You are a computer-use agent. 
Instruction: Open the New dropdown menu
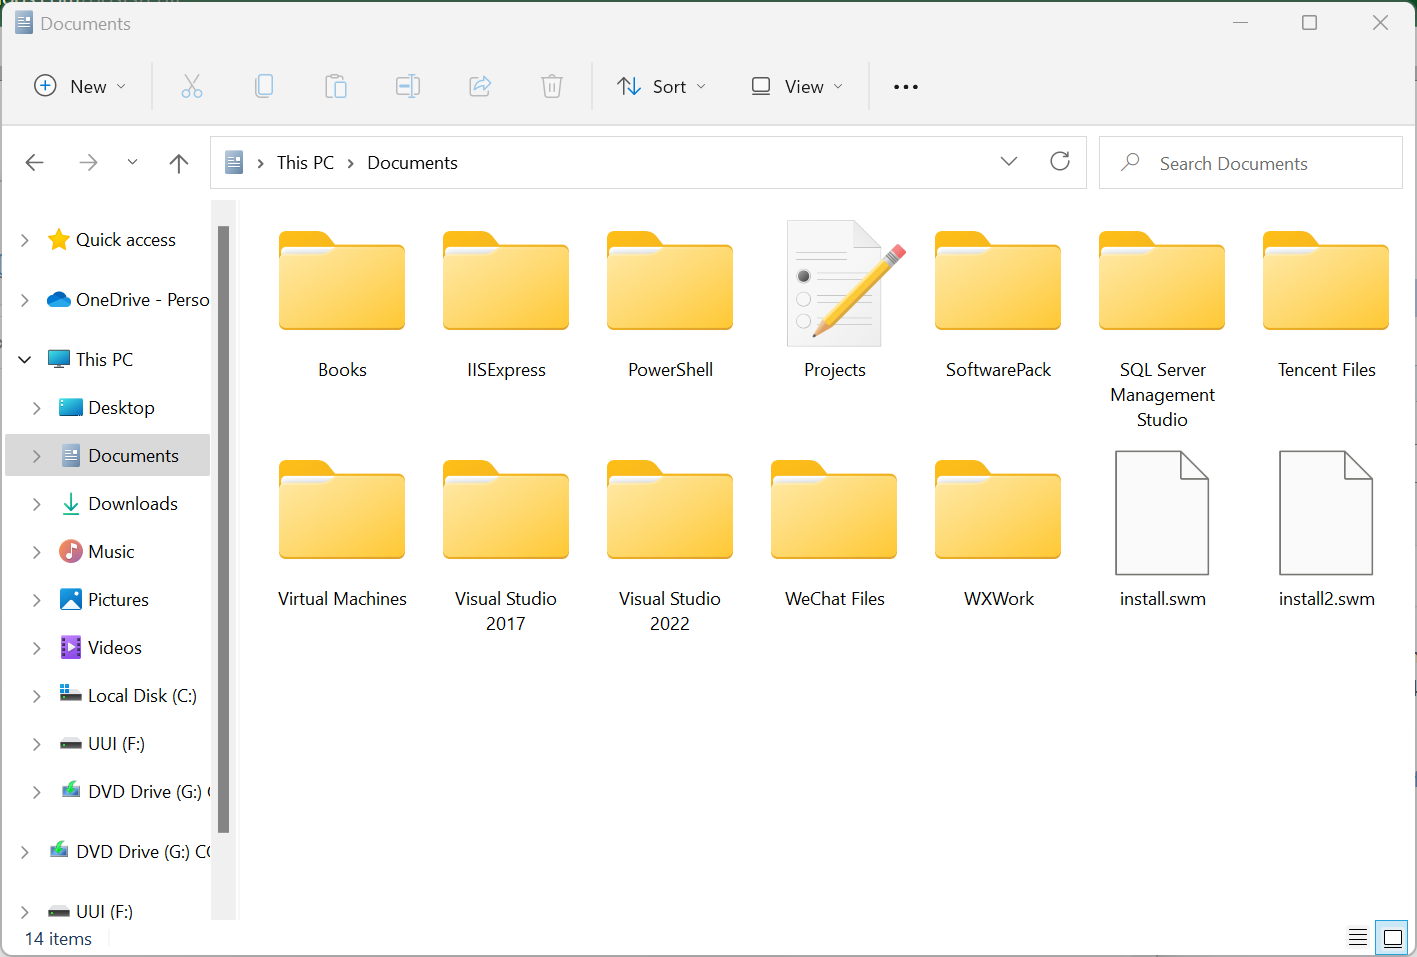point(80,87)
